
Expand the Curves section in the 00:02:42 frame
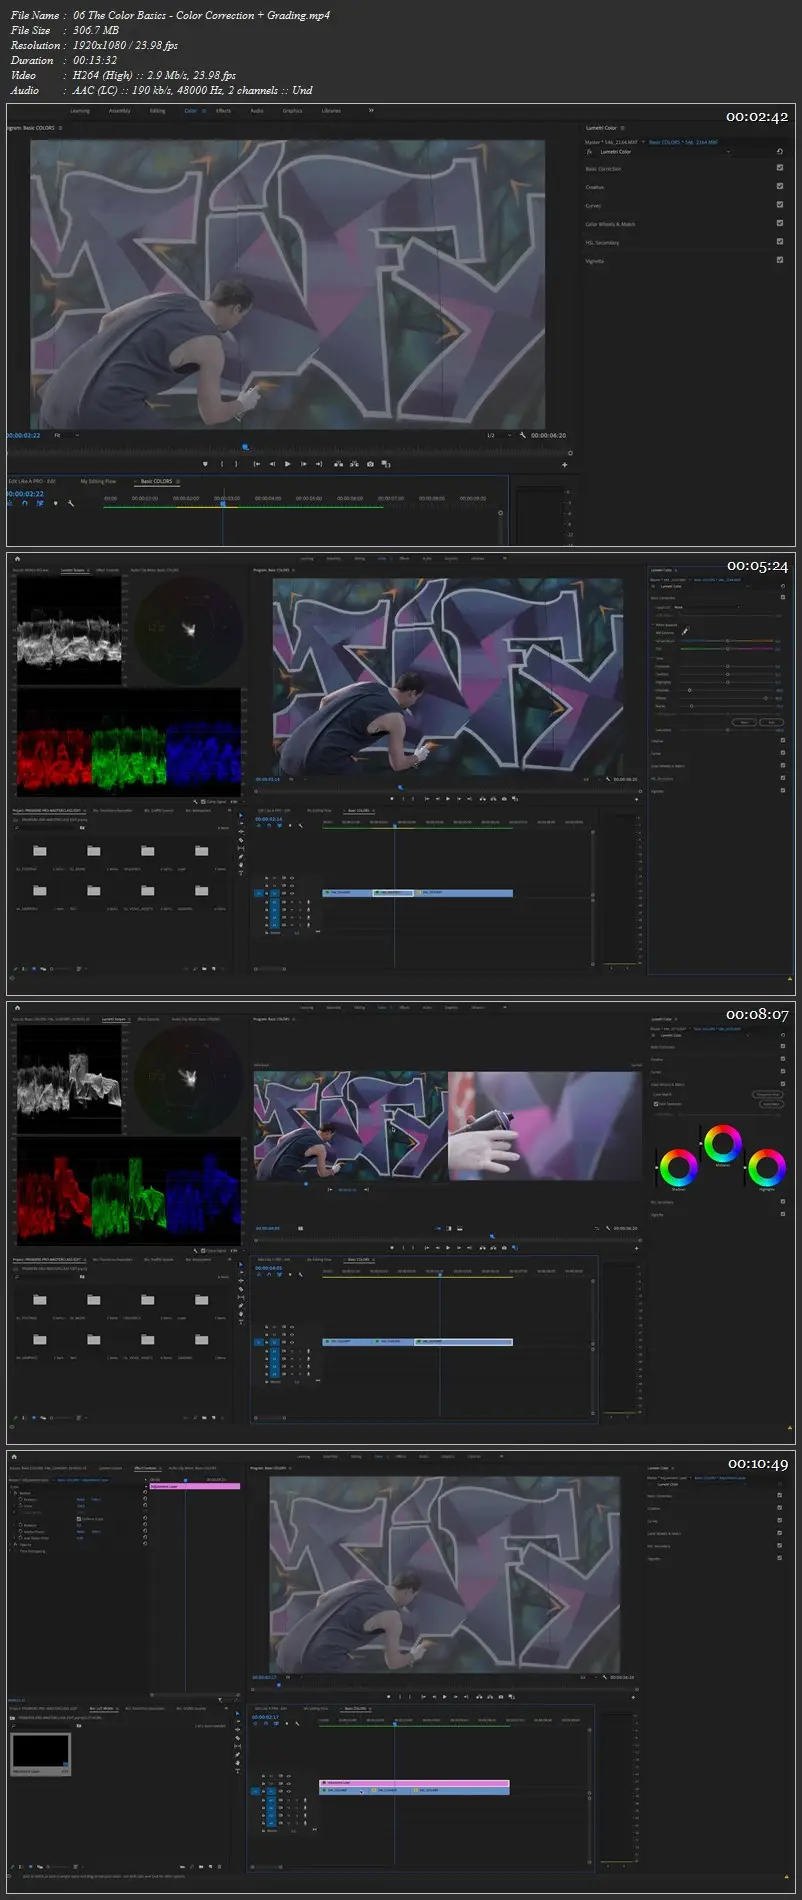pos(593,205)
